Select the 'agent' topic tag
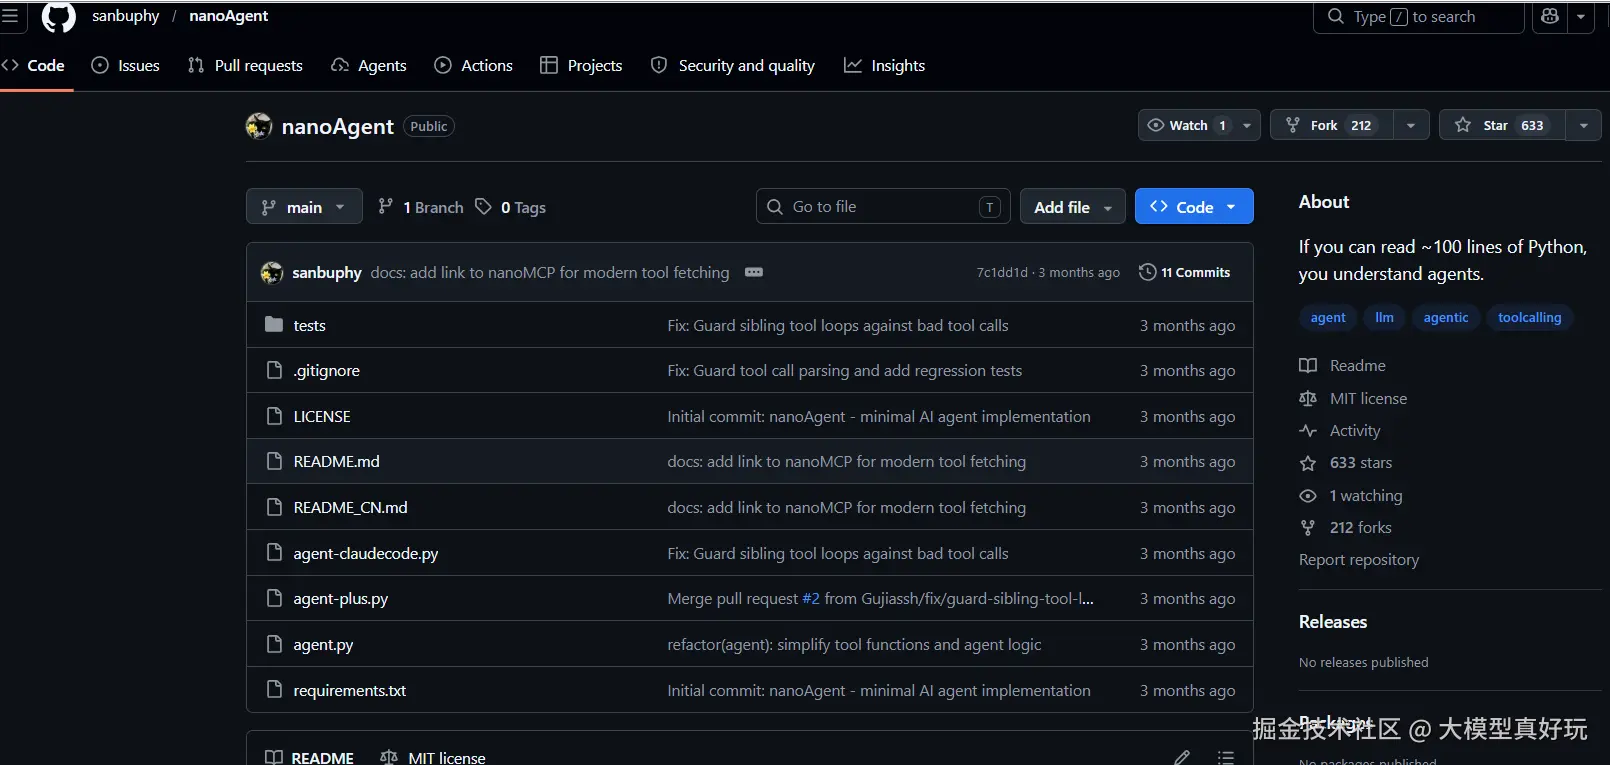The height and width of the screenshot is (765, 1610). coord(1328,317)
